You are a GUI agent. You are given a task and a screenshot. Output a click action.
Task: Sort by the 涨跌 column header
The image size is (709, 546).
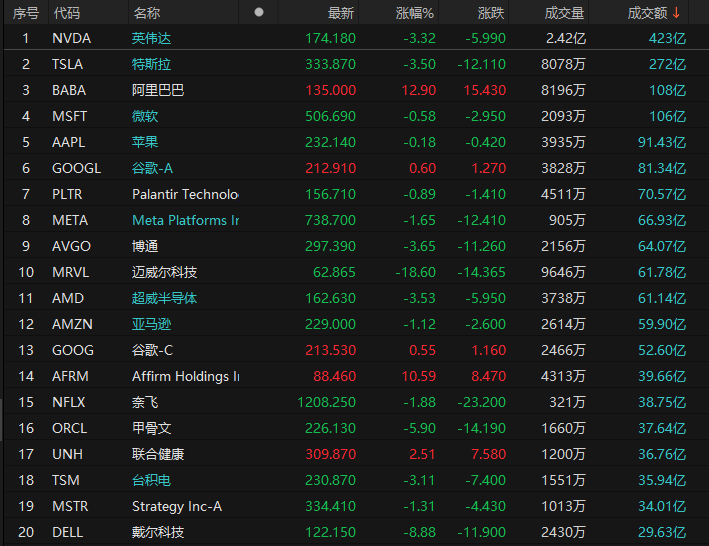[491, 13]
